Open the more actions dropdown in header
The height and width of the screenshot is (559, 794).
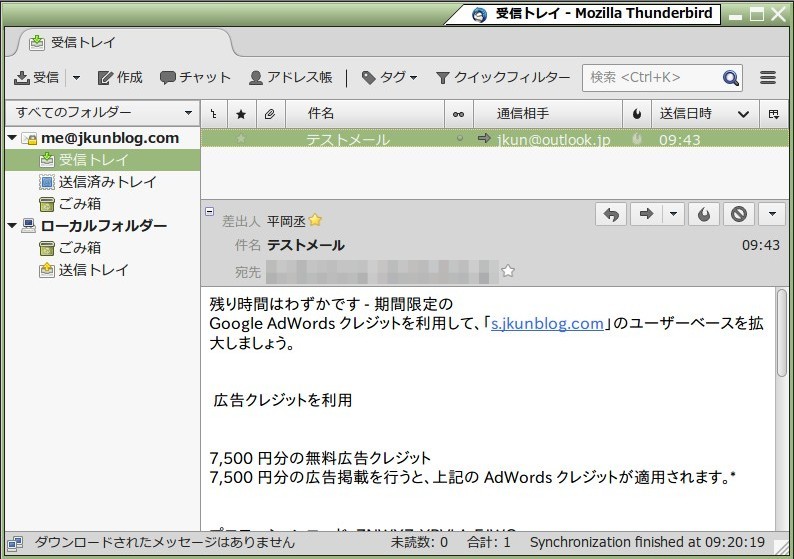coord(772,214)
